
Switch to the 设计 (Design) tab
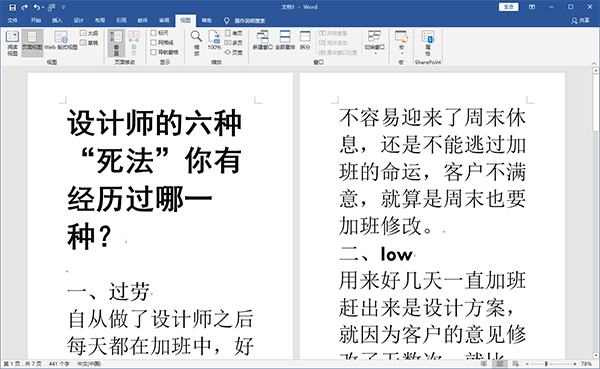[x=78, y=21]
